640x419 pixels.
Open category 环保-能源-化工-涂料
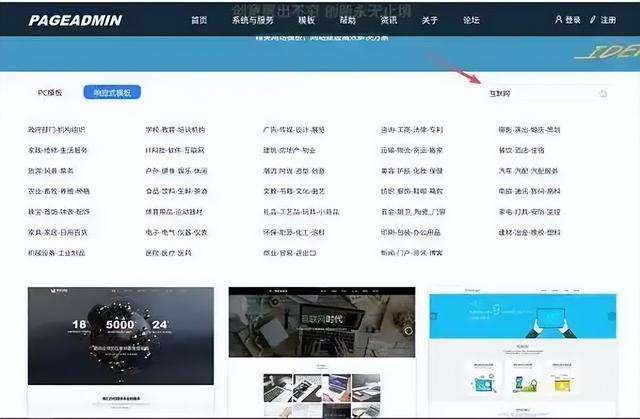click(x=294, y=233)
